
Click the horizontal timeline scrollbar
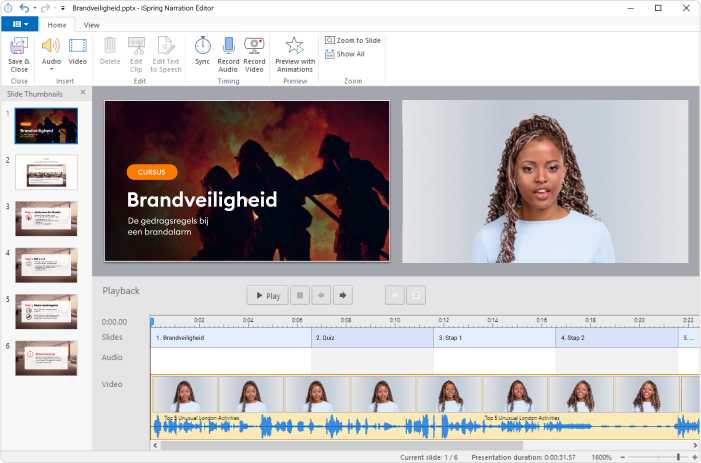click(x=342, y=445)
